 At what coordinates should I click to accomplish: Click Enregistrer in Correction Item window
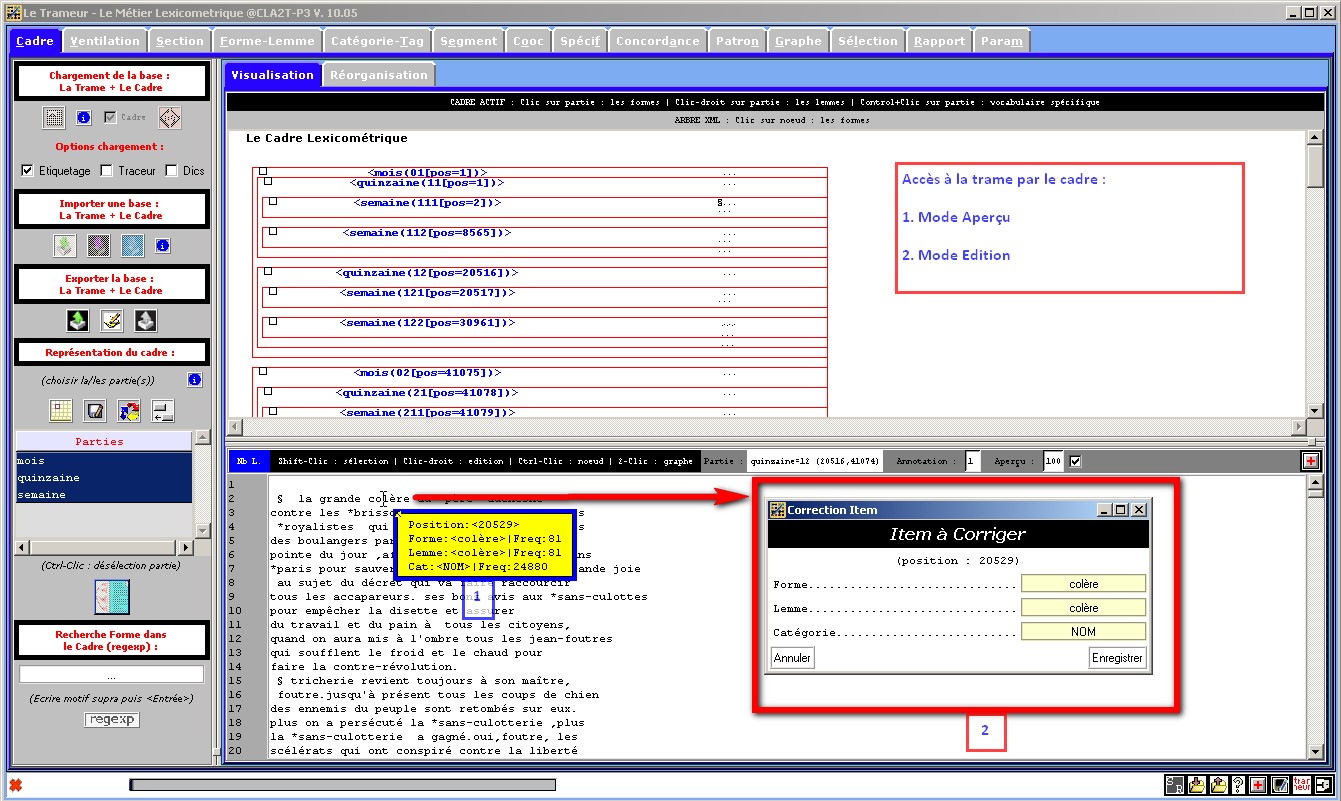click(x=1117, y=658)
